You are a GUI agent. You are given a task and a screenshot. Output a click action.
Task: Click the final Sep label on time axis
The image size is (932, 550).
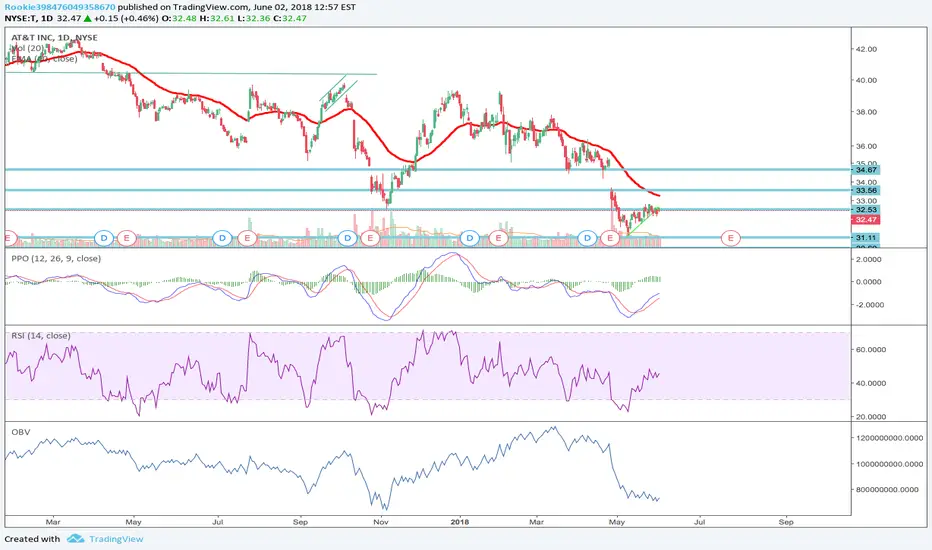point(786,522)
